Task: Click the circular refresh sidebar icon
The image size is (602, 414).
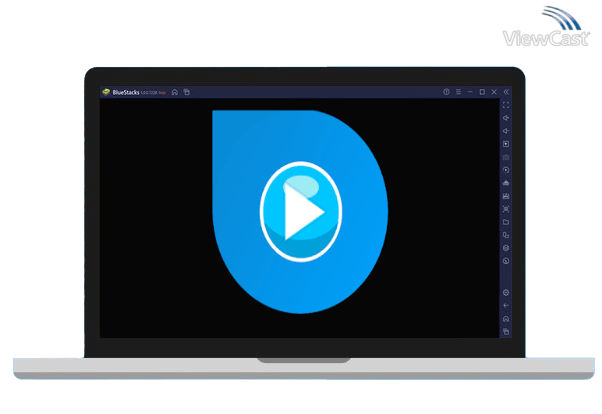Action: [506, 261]
